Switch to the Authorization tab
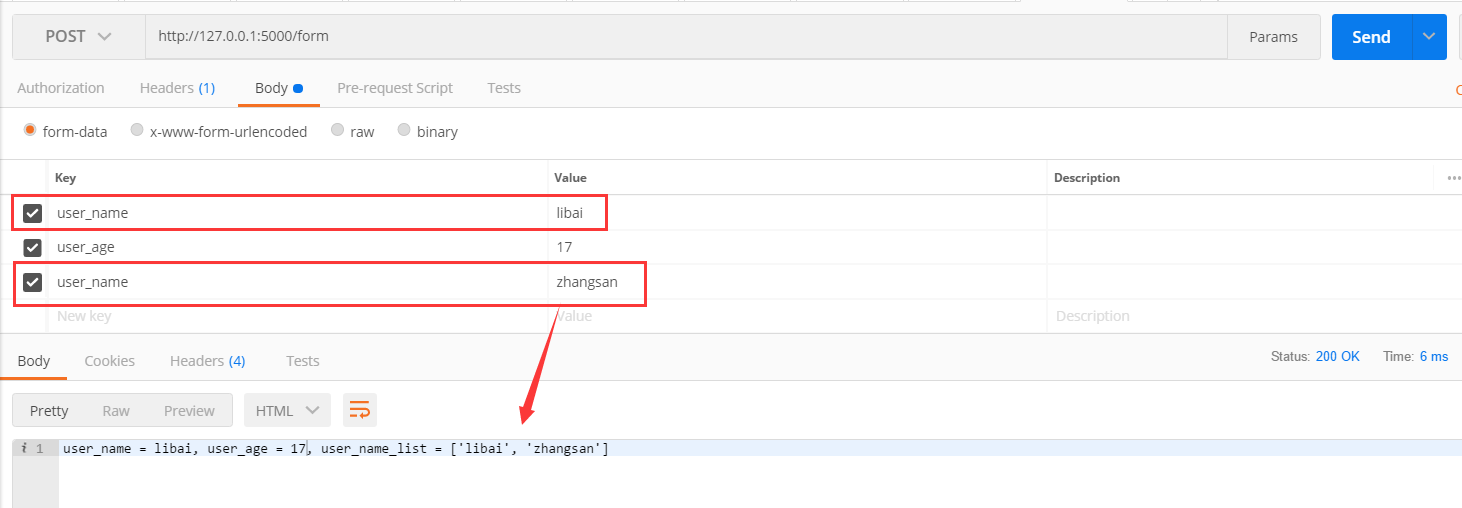The image size is (1462, 508). [61, 88]
